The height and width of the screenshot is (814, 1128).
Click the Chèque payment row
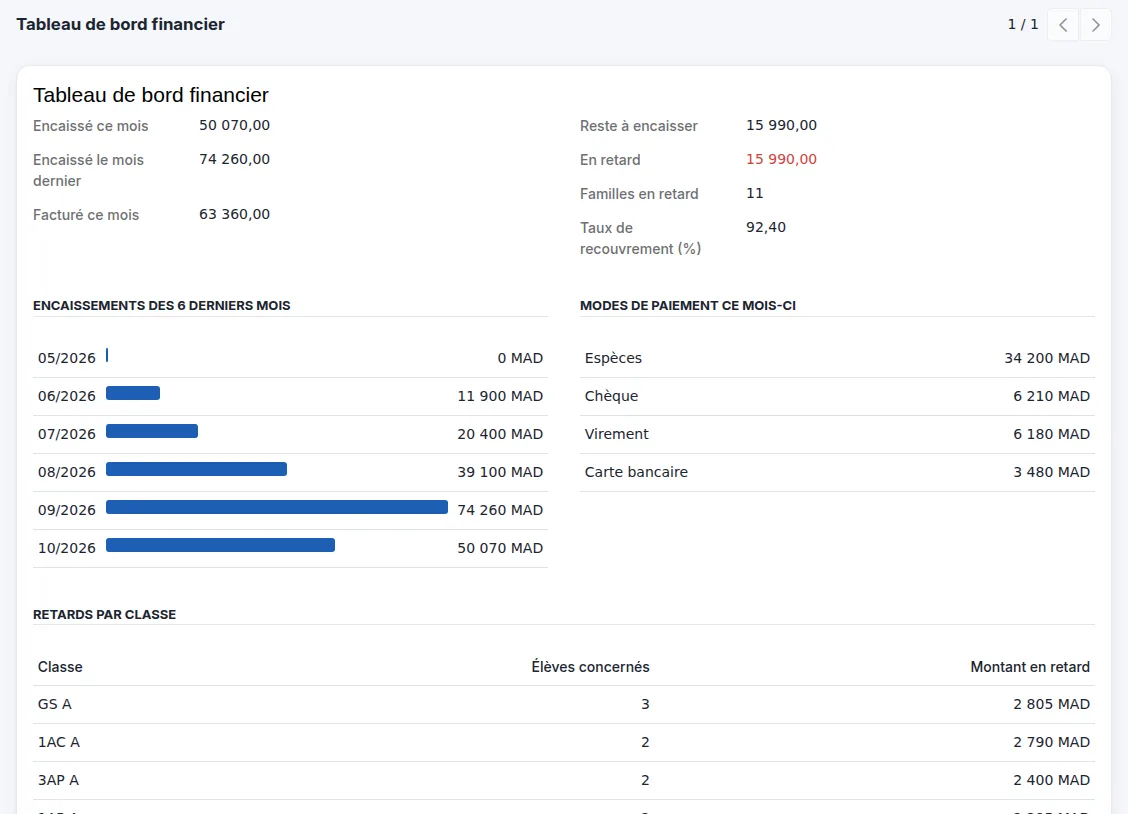[837, 396]
